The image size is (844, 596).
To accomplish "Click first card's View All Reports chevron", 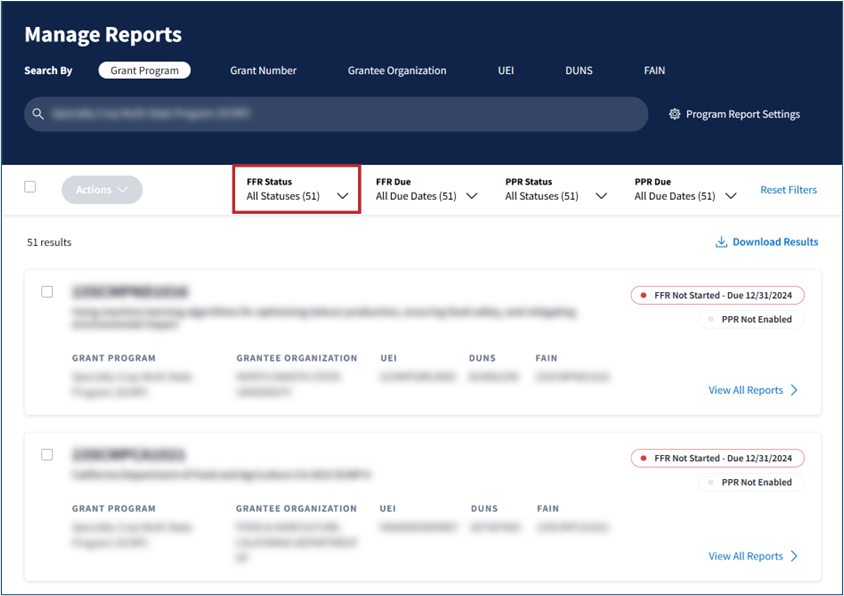I will click(795, 390).
